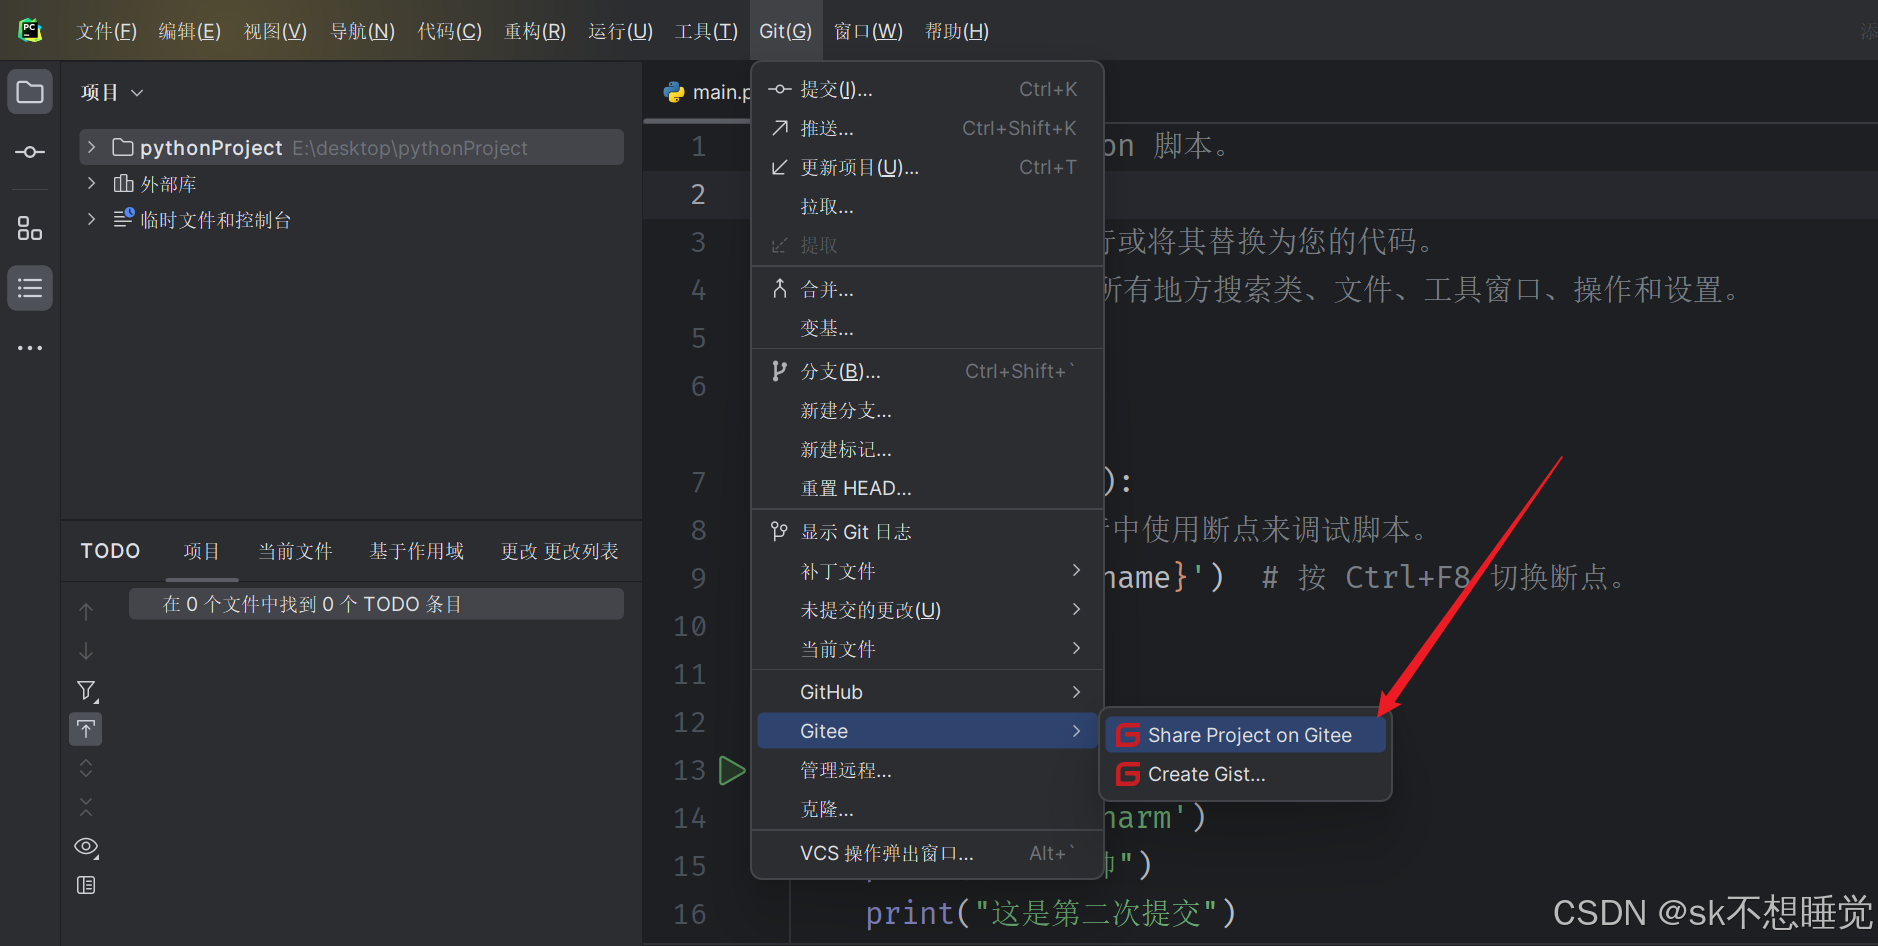Image resolution: width=1878 pixels, height=946 pixels.
Task: Choose Rebase (变基) menu entry
Action: click(927, 328)
